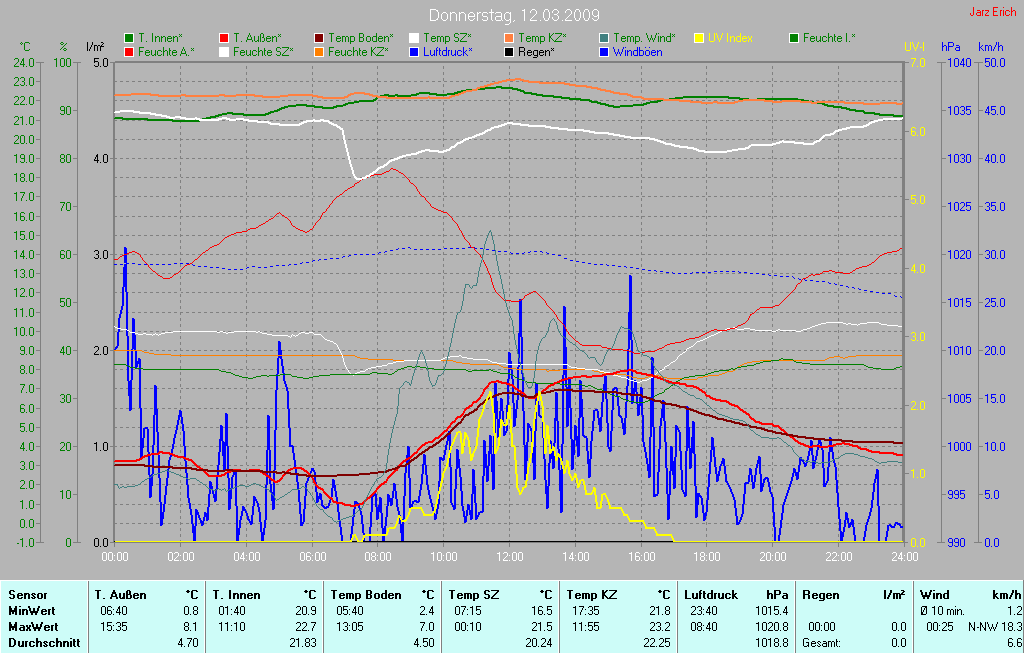The height and width of the screenshot is (653, 1024).
Task: Click the T. Außen maximum value 8.1
Action: click(191, 627)
